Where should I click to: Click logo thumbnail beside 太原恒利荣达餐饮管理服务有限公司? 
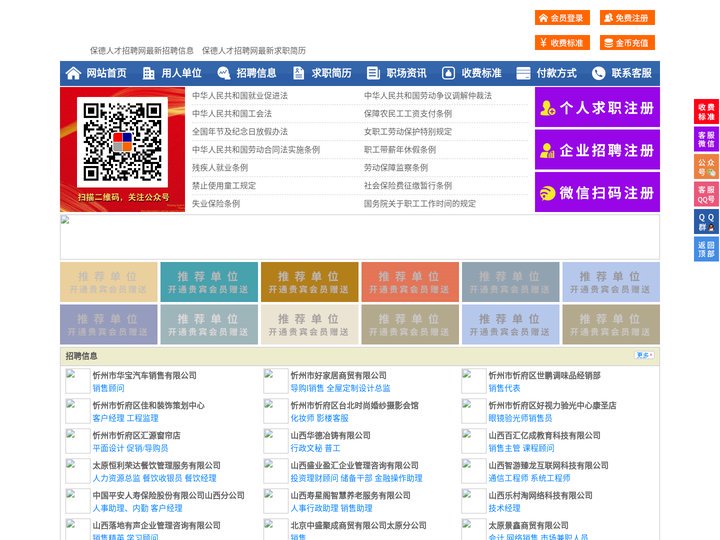pyautogui.click(x=78, y=471)
